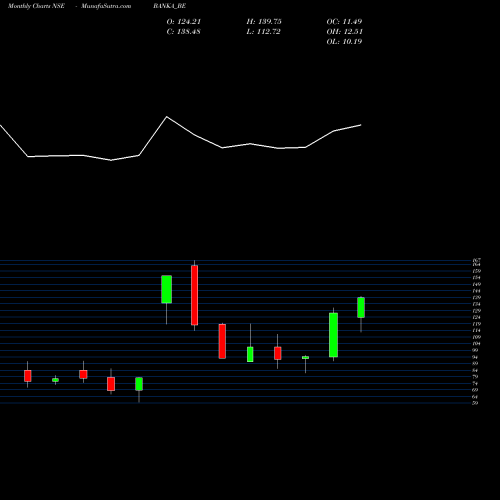Click the 159 price axis label

coord(477,271)
